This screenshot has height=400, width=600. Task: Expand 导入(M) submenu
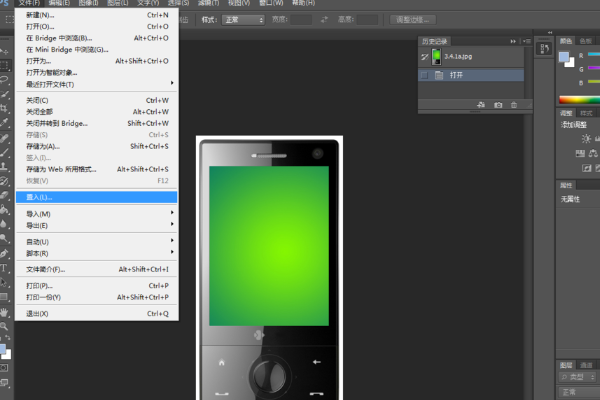coord(97,214)
